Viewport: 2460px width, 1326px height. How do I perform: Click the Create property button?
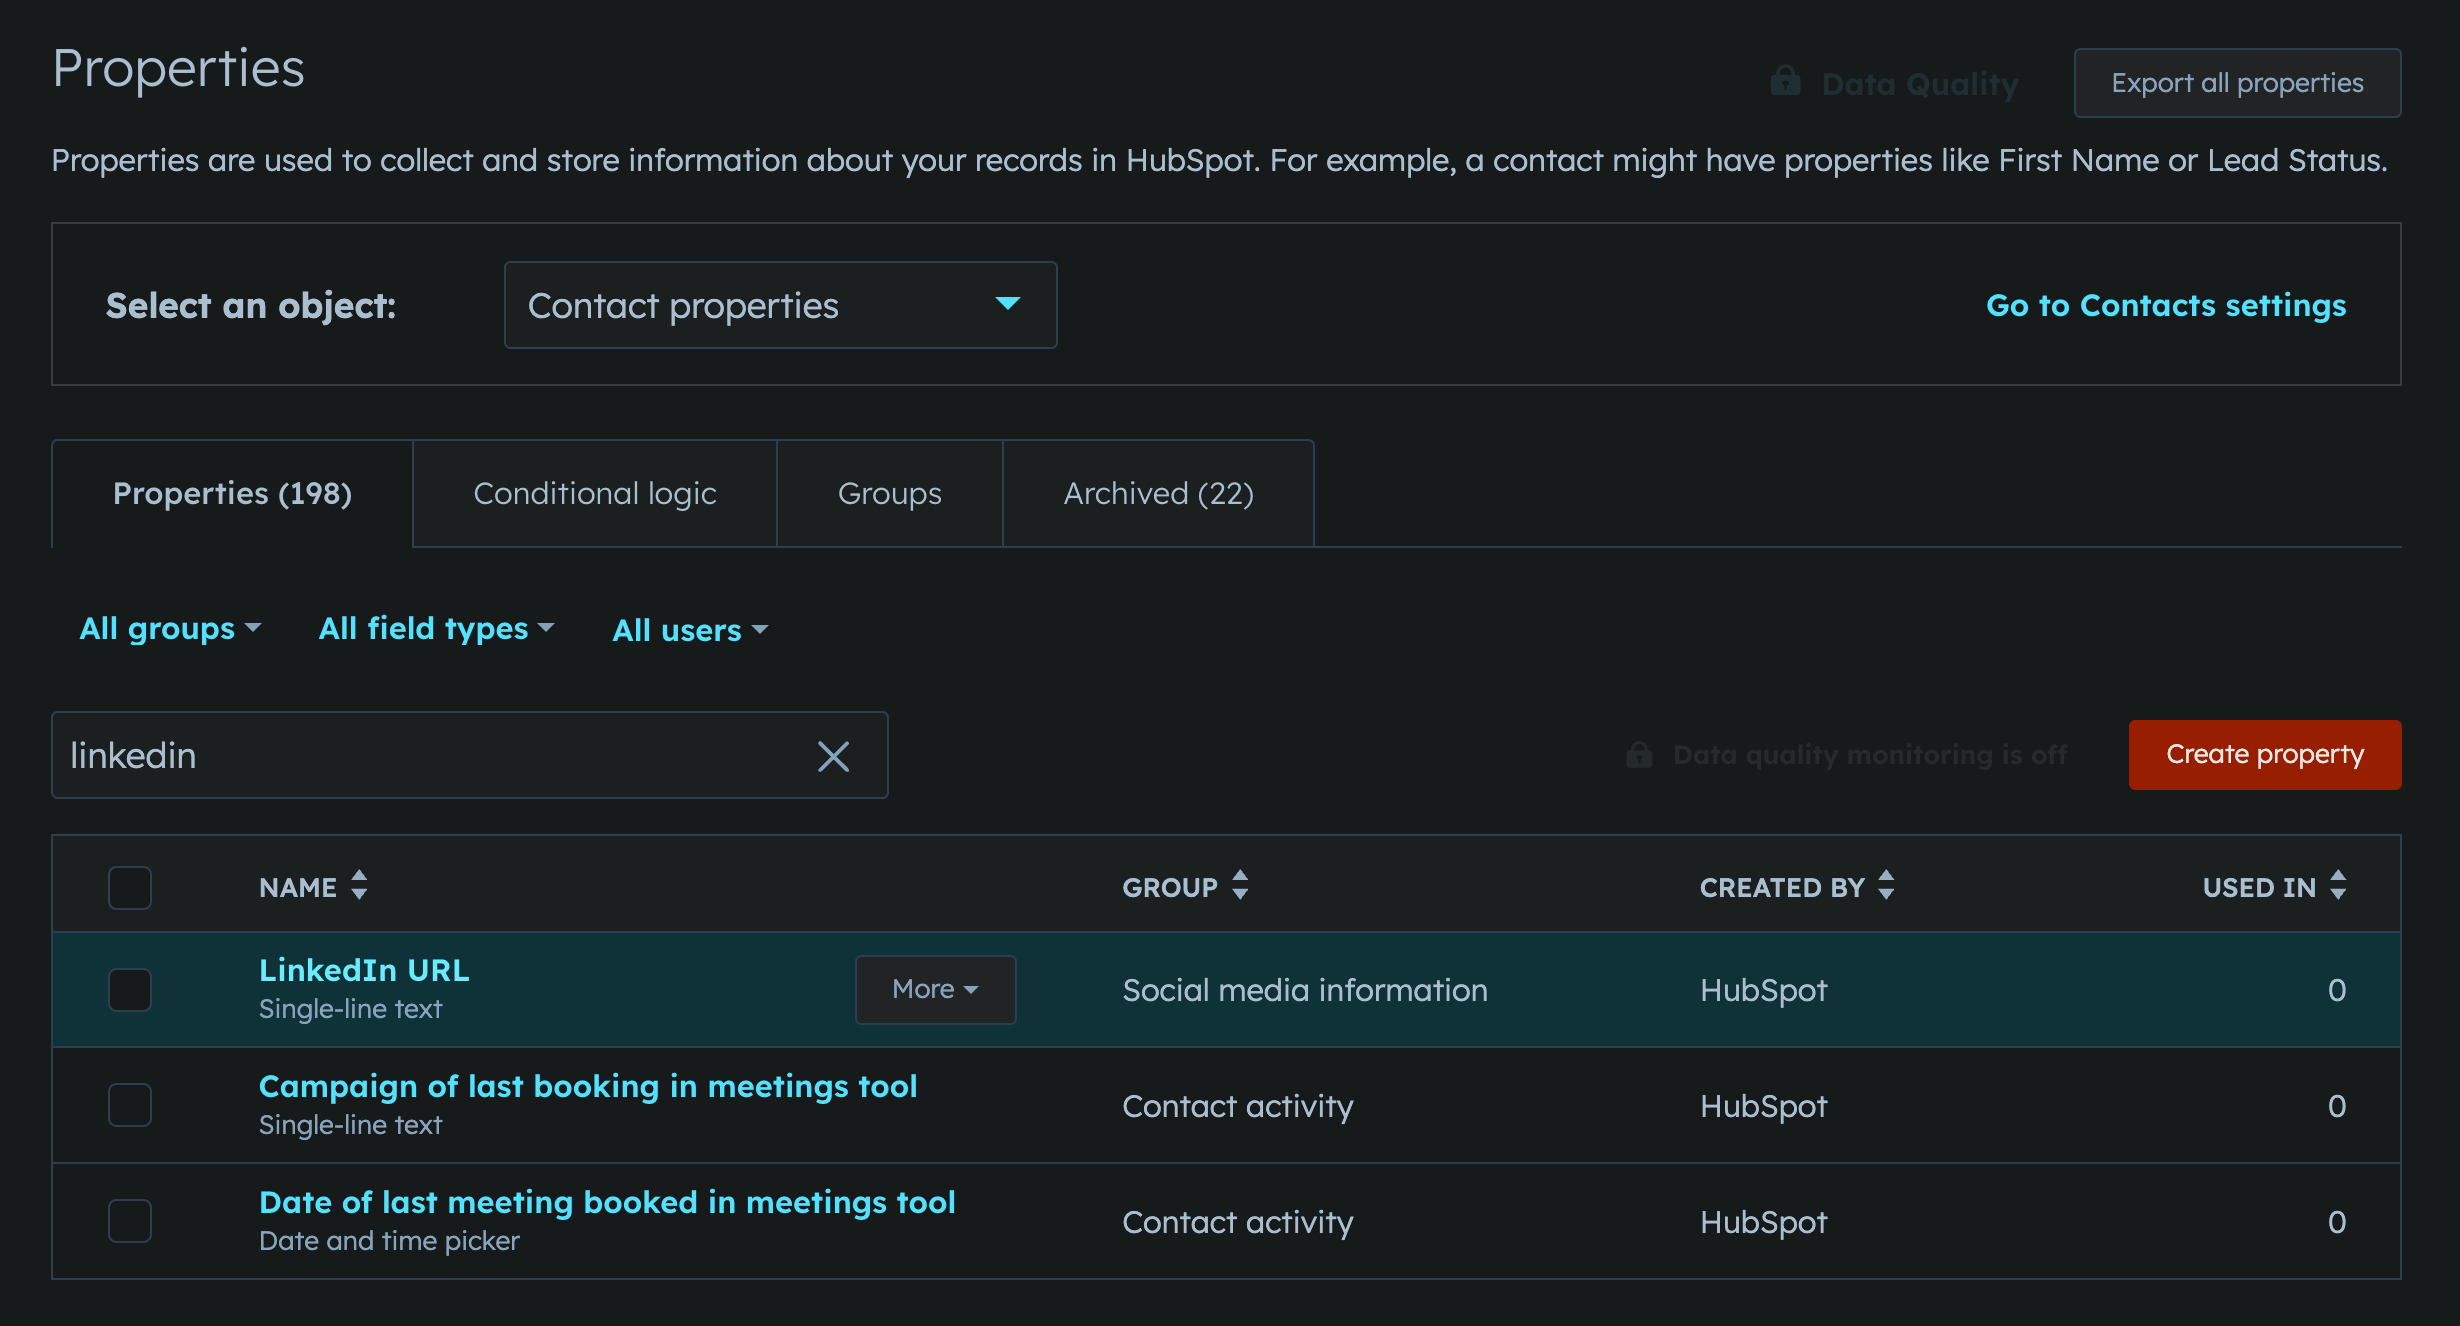click(x=2265, y=754)
